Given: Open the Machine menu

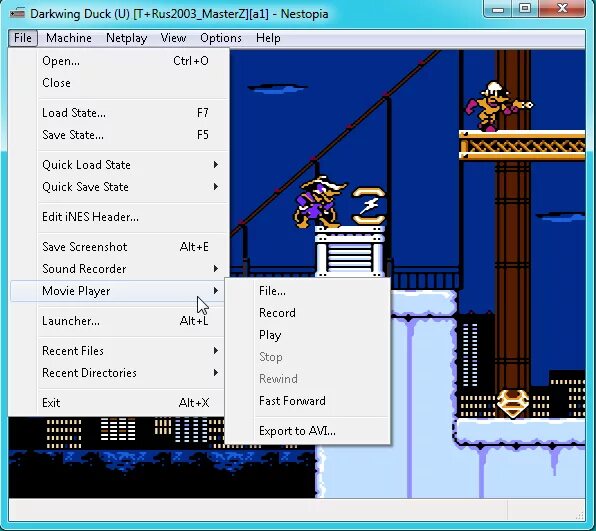Looking at the screenshot, I should click(69, 38).
